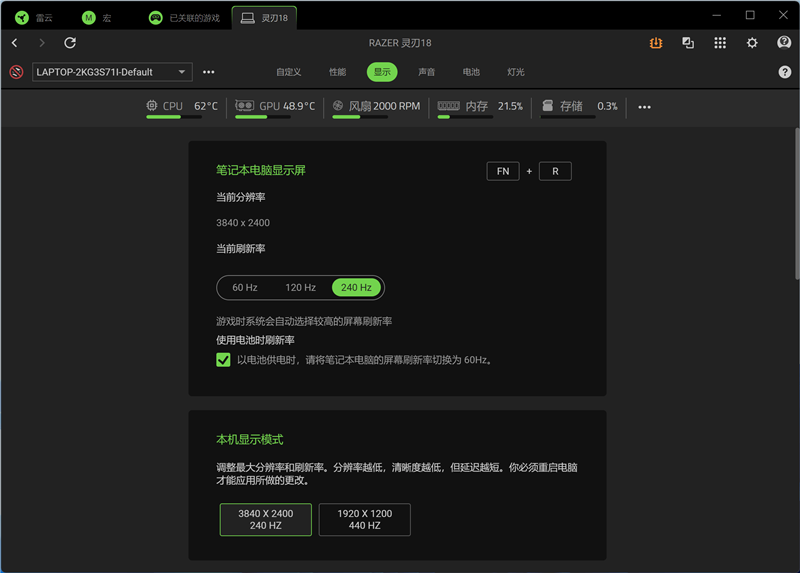Click the memory stick icon beside 内存

(448, 106)
